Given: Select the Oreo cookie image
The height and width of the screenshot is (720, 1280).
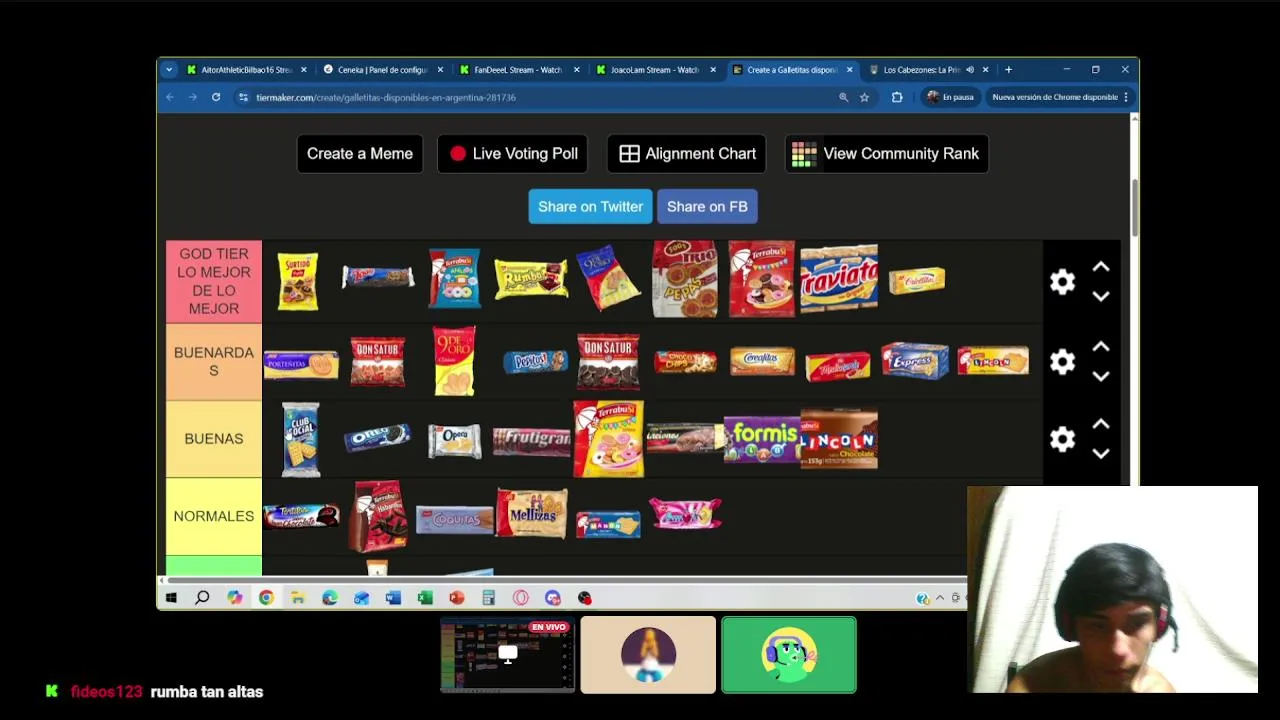Looking at the screenshot, I should (378, 437).
